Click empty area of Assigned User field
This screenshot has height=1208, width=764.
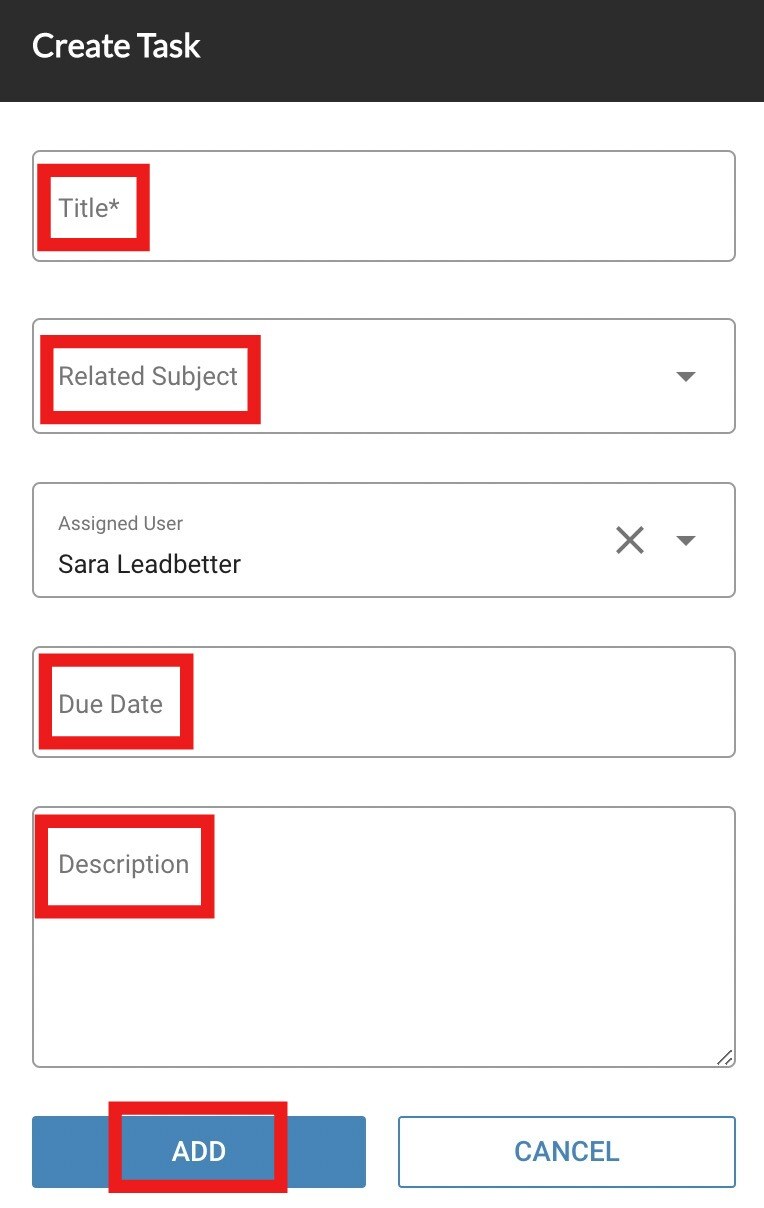pyautogui.click(x=420, y=540)
